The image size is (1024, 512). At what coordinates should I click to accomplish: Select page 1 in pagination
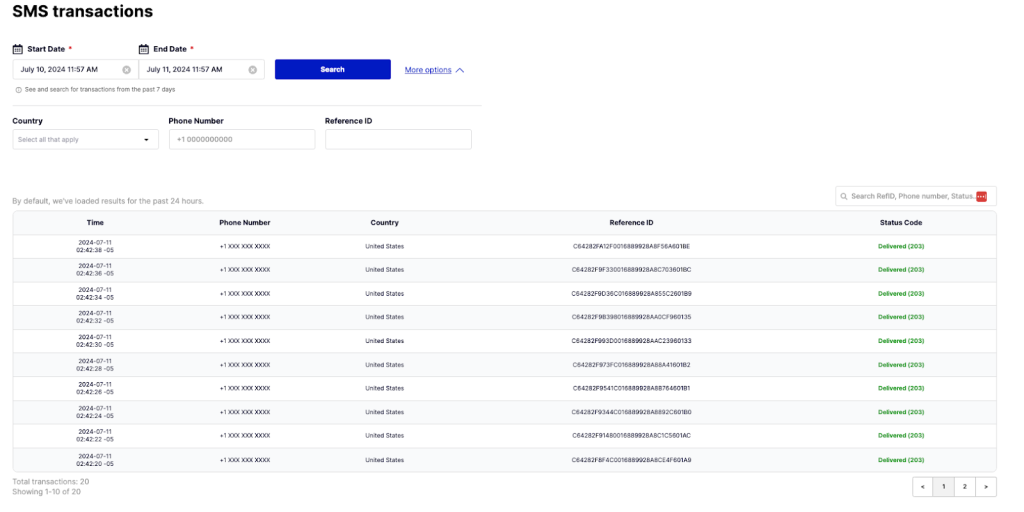(x=944, y=487)
